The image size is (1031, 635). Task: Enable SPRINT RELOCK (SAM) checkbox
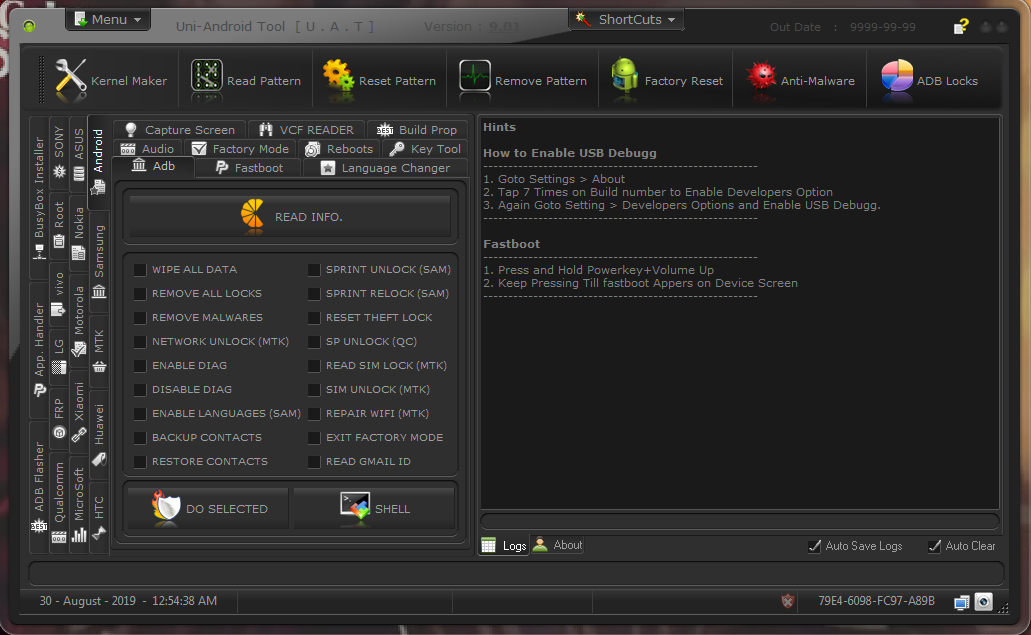[314, 293]
